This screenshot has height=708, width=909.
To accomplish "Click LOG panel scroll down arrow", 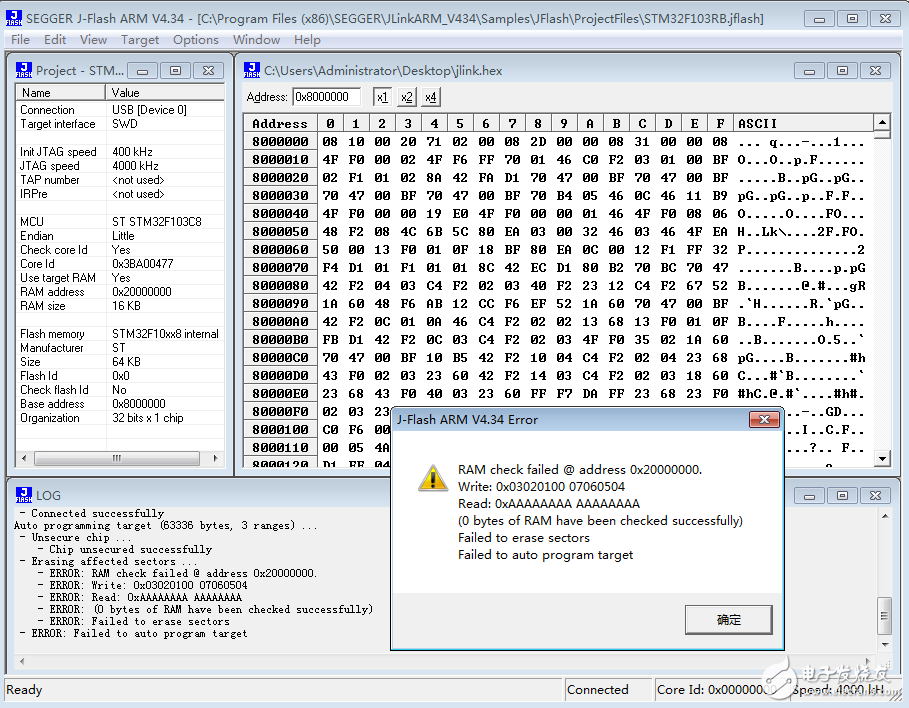I will (885, 644).
